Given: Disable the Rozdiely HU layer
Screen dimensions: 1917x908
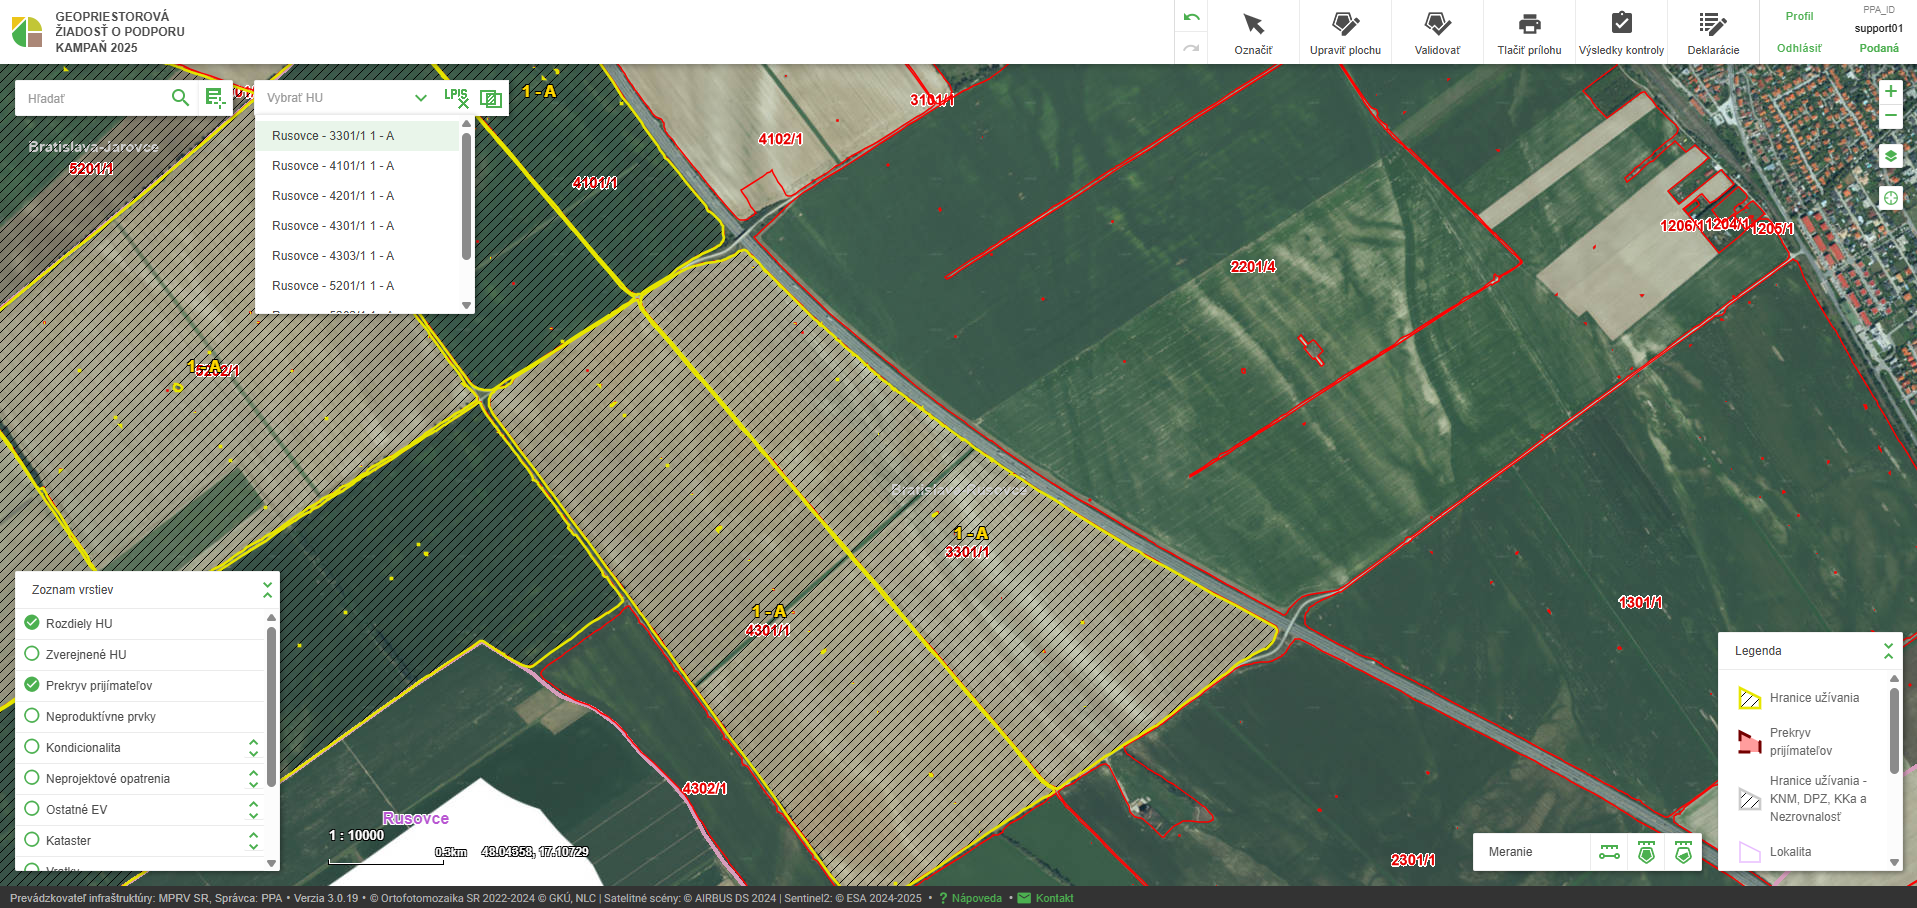Looking at the screenshot, I should pyautogui.click(x=32, y=623).
